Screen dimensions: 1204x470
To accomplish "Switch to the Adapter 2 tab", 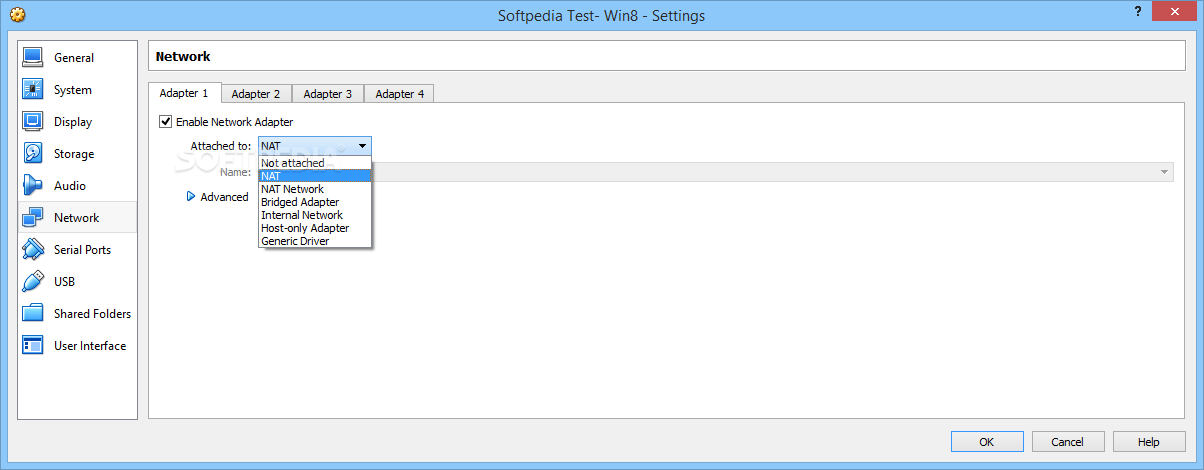I will (x=256, y=94).
